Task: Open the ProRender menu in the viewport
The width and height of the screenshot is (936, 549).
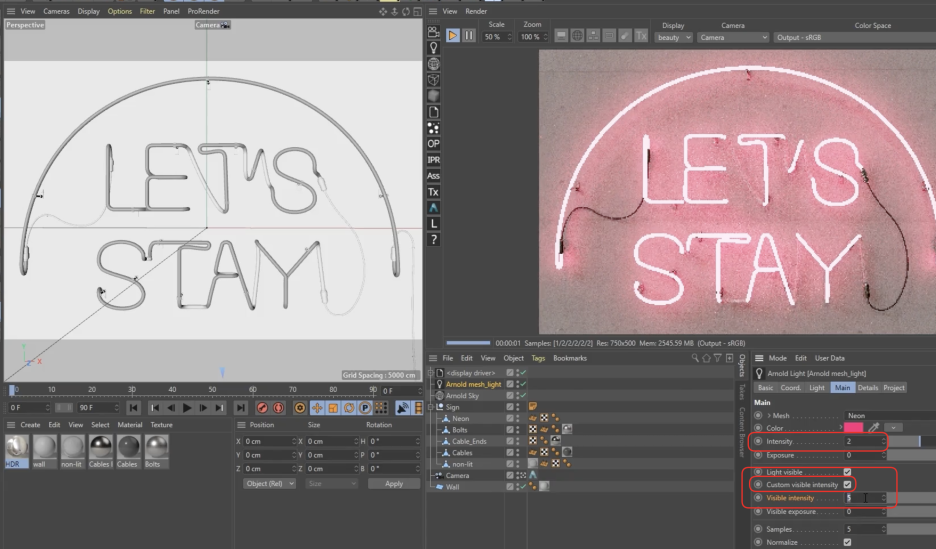Action: (x=204, y=11)
